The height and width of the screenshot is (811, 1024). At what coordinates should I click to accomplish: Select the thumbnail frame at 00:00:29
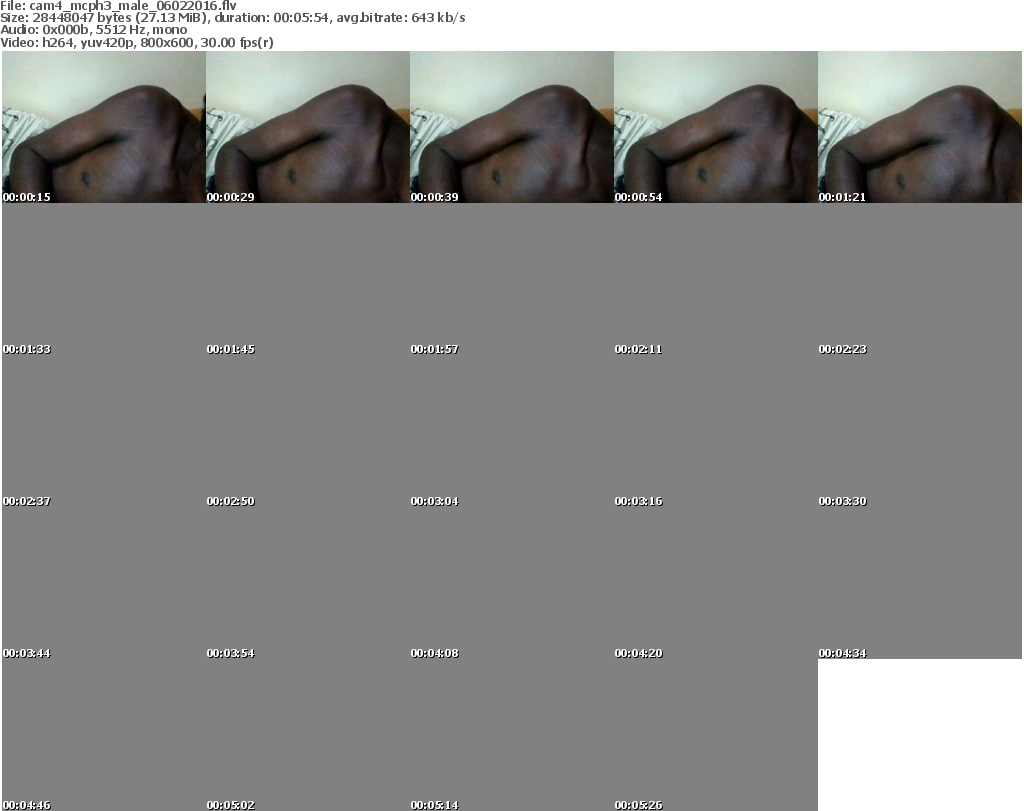pos(308,127)
